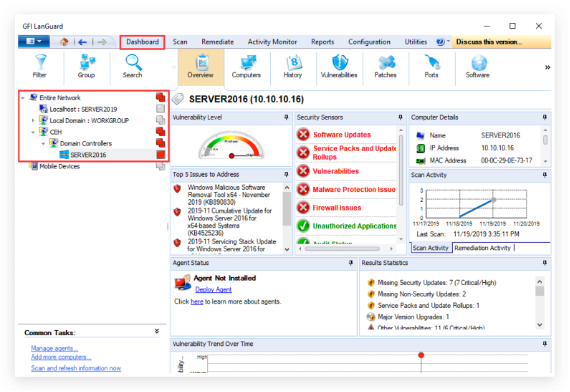The image size is (570, 392).
Task: Click the Unauthorized Applications green check icon
Action: pyautogui.click(x=303, y=226)
